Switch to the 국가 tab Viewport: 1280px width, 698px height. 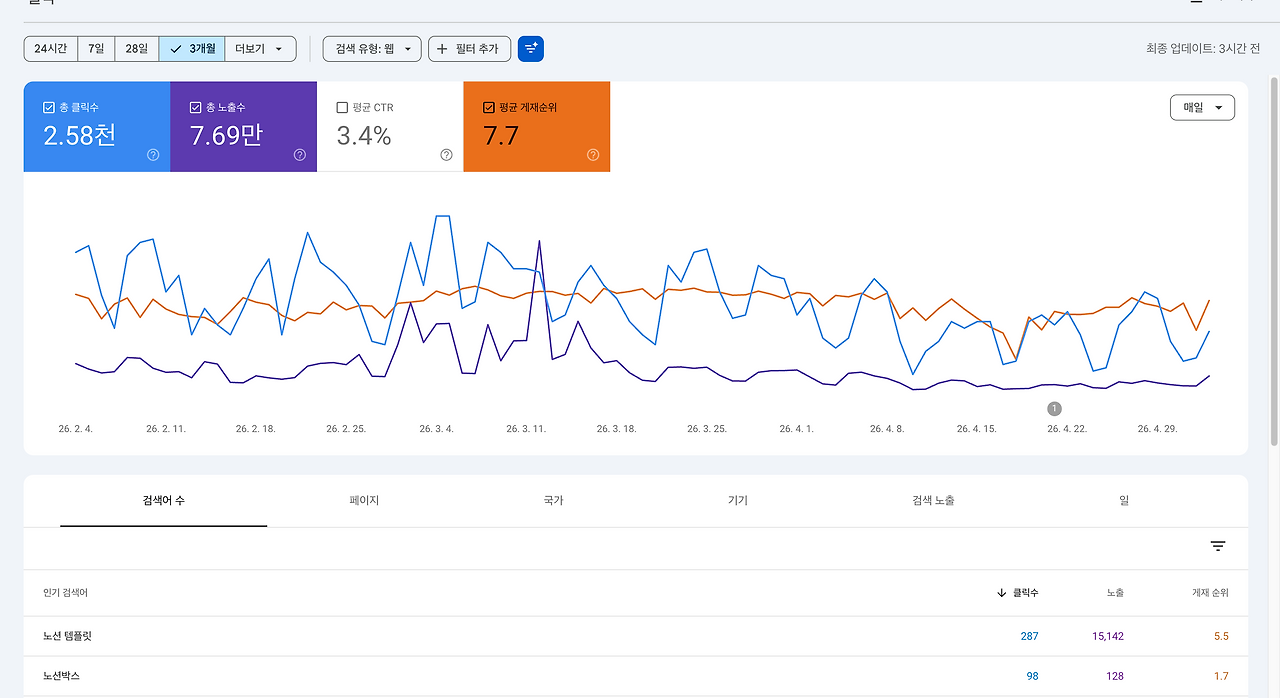coord(554,500)
